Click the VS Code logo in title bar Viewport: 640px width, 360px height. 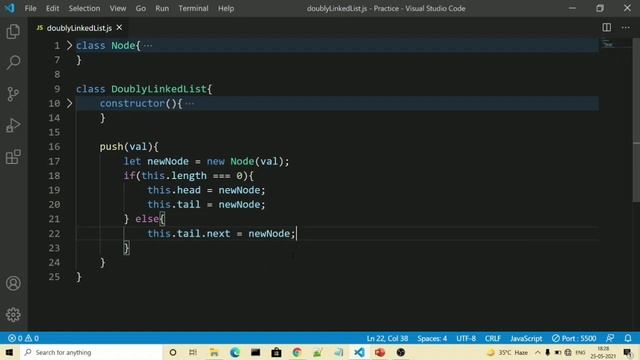point(10,8)
